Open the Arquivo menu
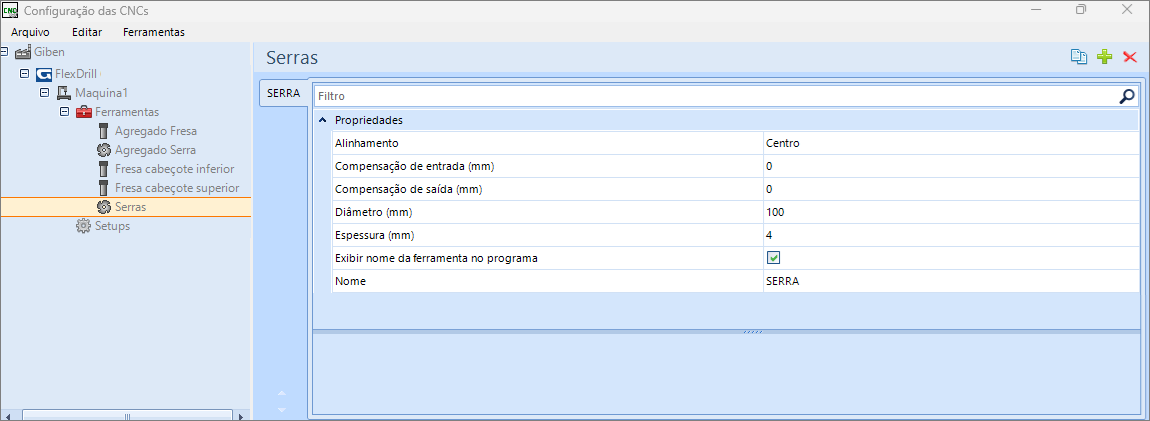Image resolution: width=1150 pixels, height=421 pixels. (30, 31)
